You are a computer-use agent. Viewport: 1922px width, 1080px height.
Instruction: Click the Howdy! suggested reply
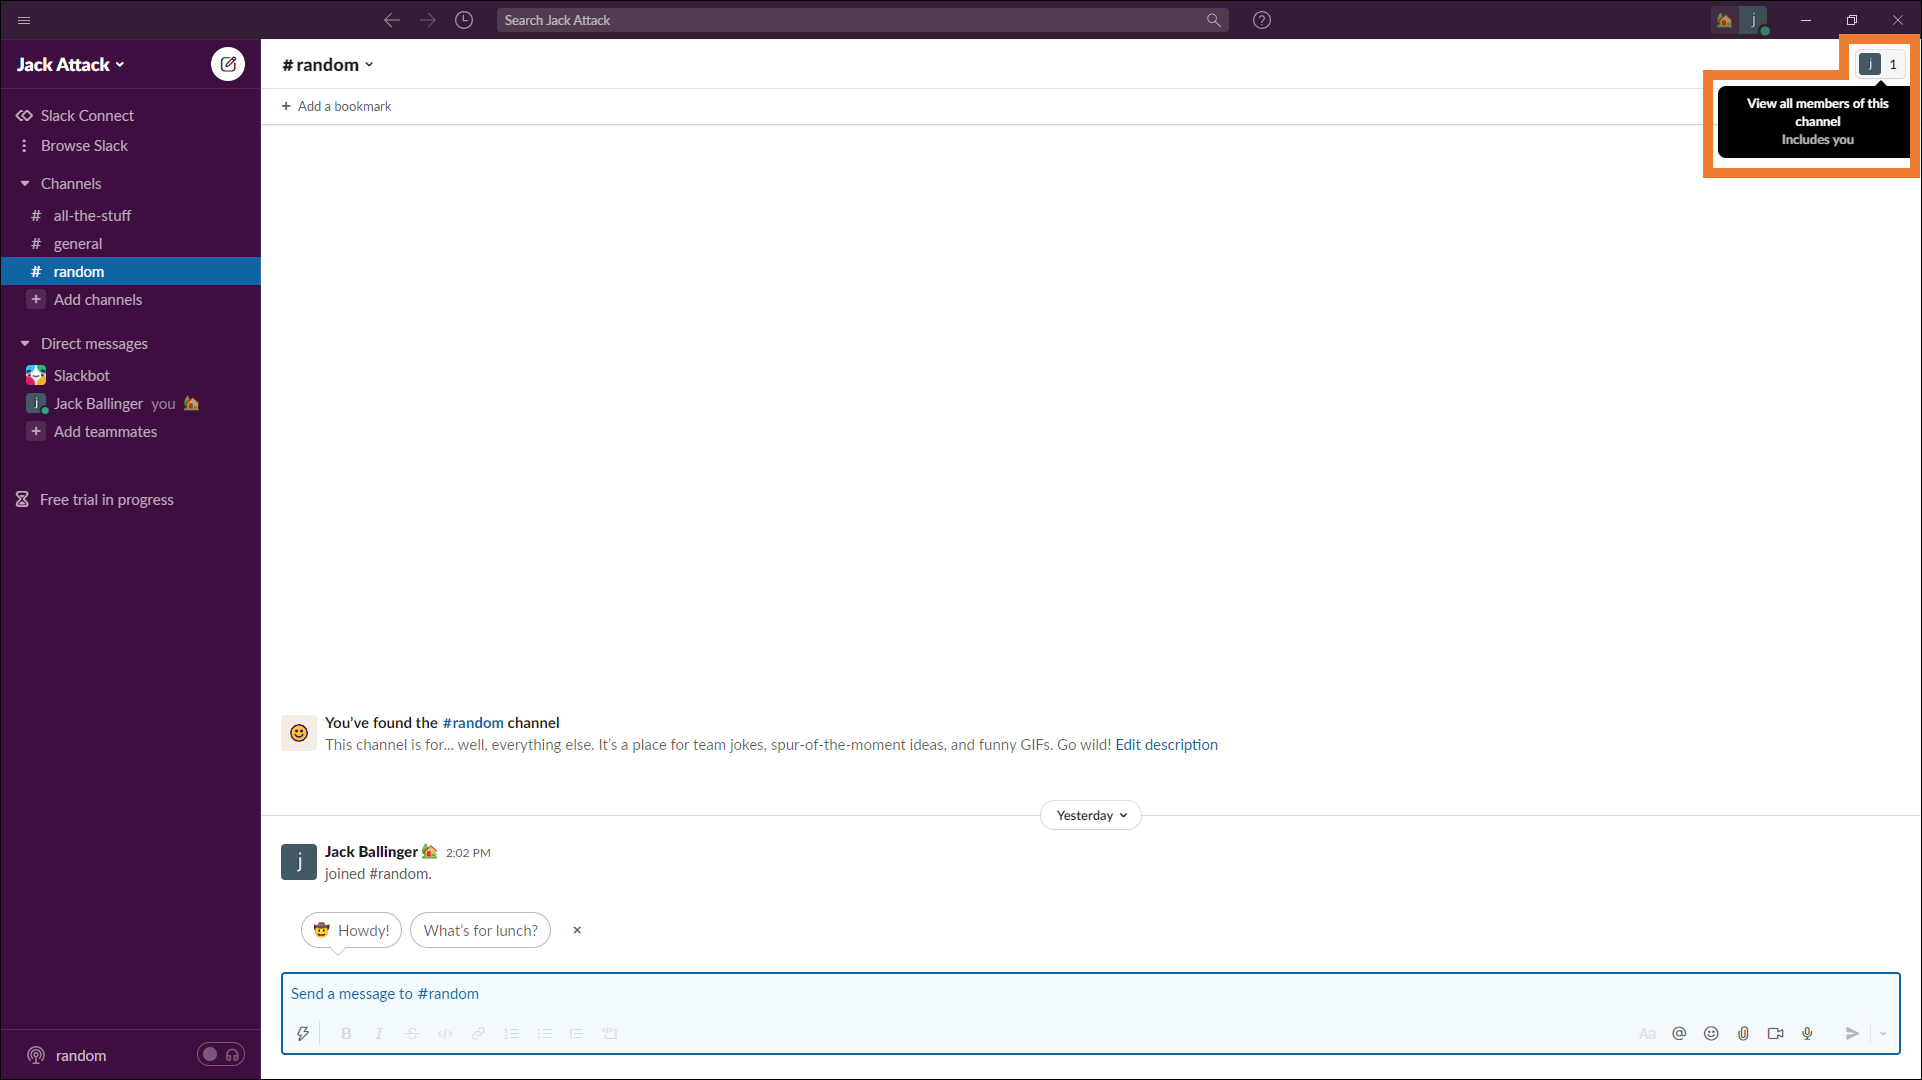[351, 930]
